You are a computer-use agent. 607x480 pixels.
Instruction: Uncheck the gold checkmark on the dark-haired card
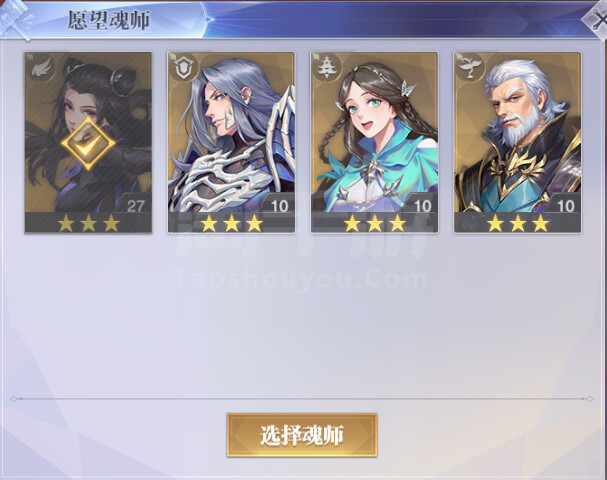88,144
